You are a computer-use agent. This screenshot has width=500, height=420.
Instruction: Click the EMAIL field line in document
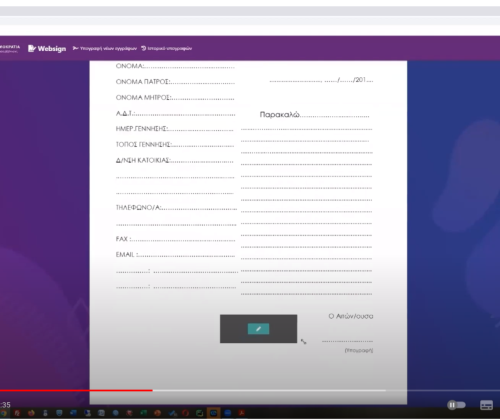click(175, 255)
